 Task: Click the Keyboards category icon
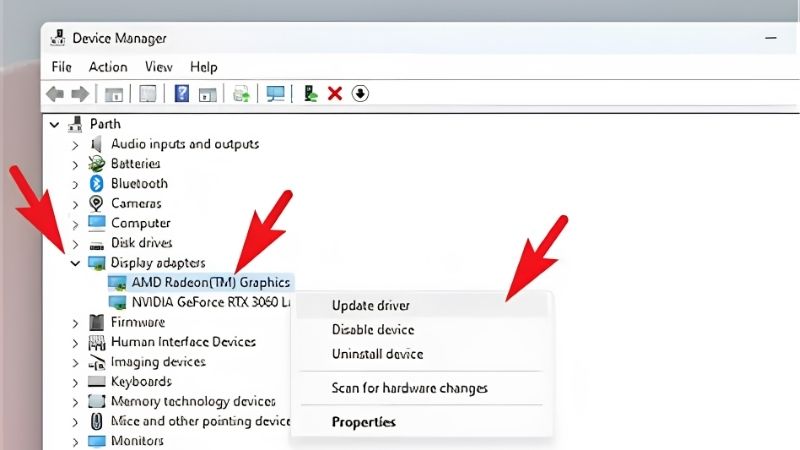coord(96,382)
